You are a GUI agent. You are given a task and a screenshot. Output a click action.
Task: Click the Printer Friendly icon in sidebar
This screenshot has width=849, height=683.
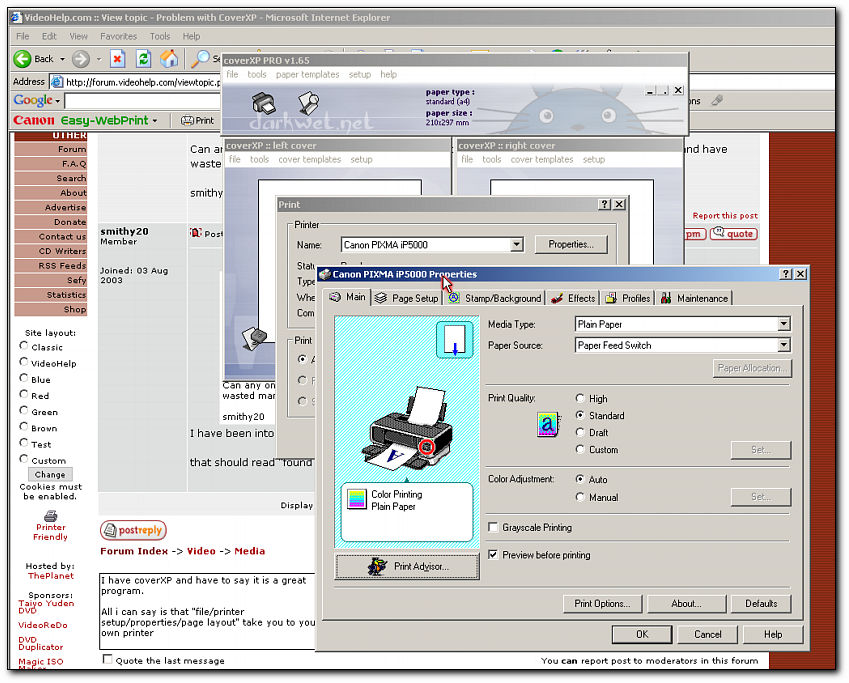click(50, 516)
